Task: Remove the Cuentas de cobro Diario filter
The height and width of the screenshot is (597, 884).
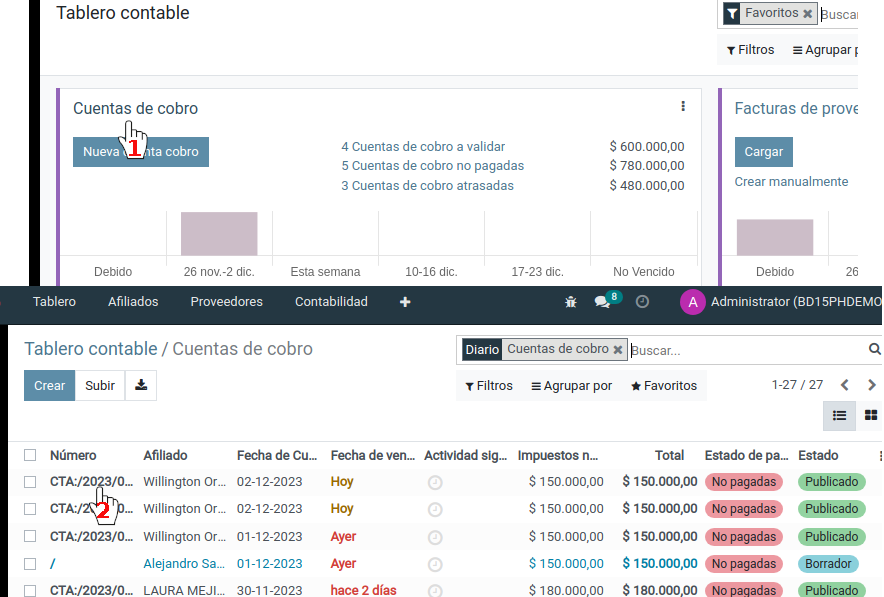Action: coord(618,350)
